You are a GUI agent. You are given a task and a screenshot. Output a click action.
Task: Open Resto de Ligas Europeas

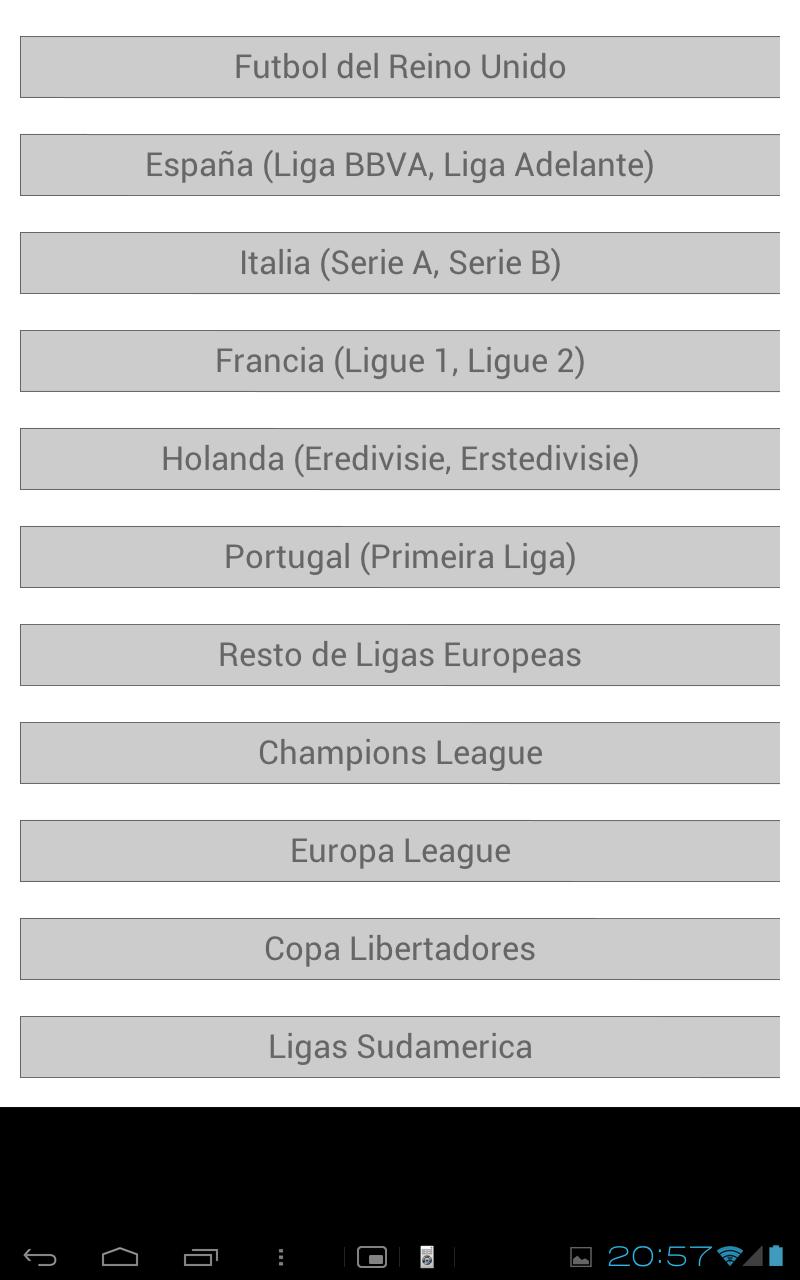point(400,655)
